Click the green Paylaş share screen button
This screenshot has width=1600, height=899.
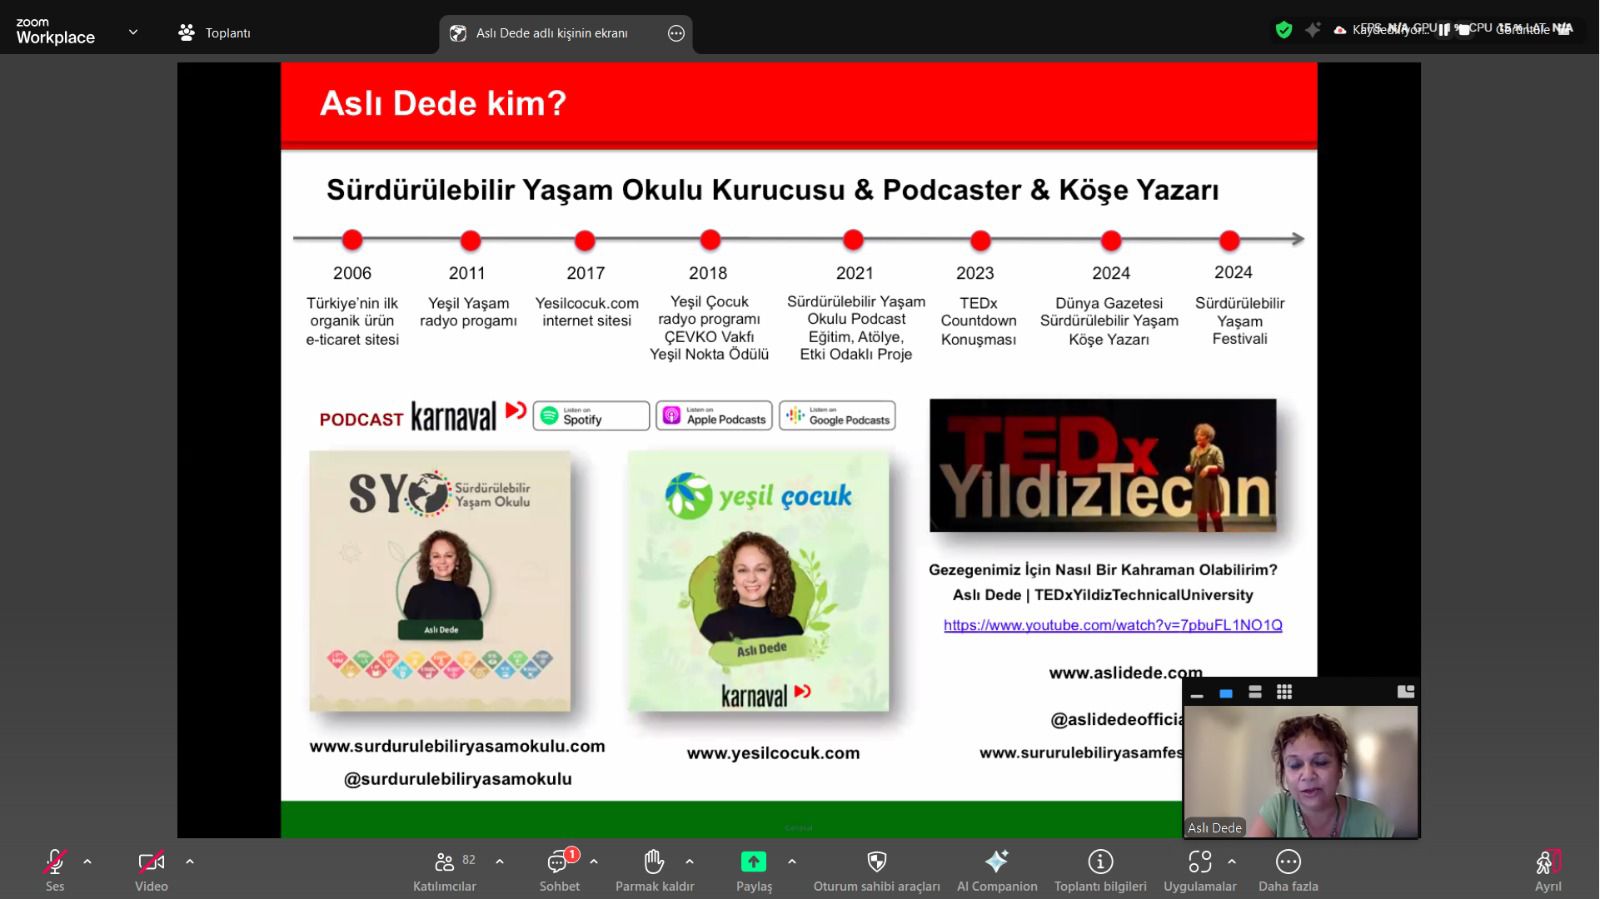click(753, 869)
